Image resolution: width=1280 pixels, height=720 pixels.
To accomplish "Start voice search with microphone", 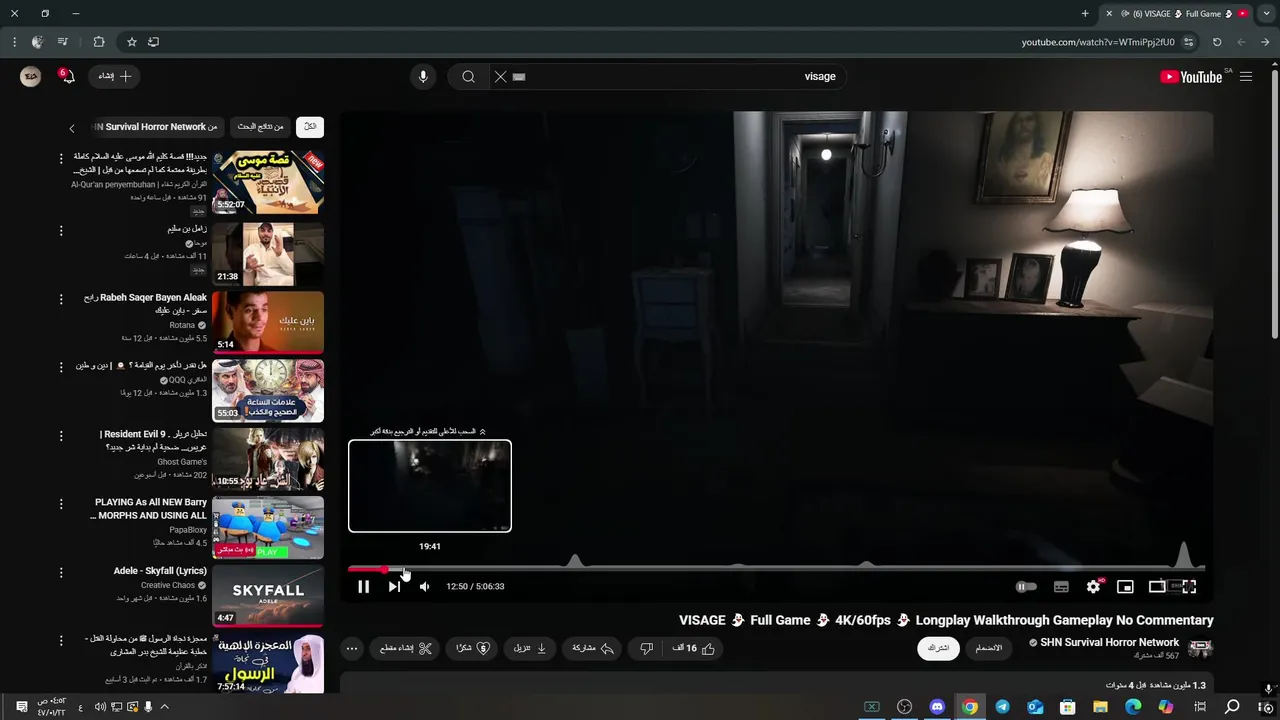I will pyautogui.click(x=423, y=77).
